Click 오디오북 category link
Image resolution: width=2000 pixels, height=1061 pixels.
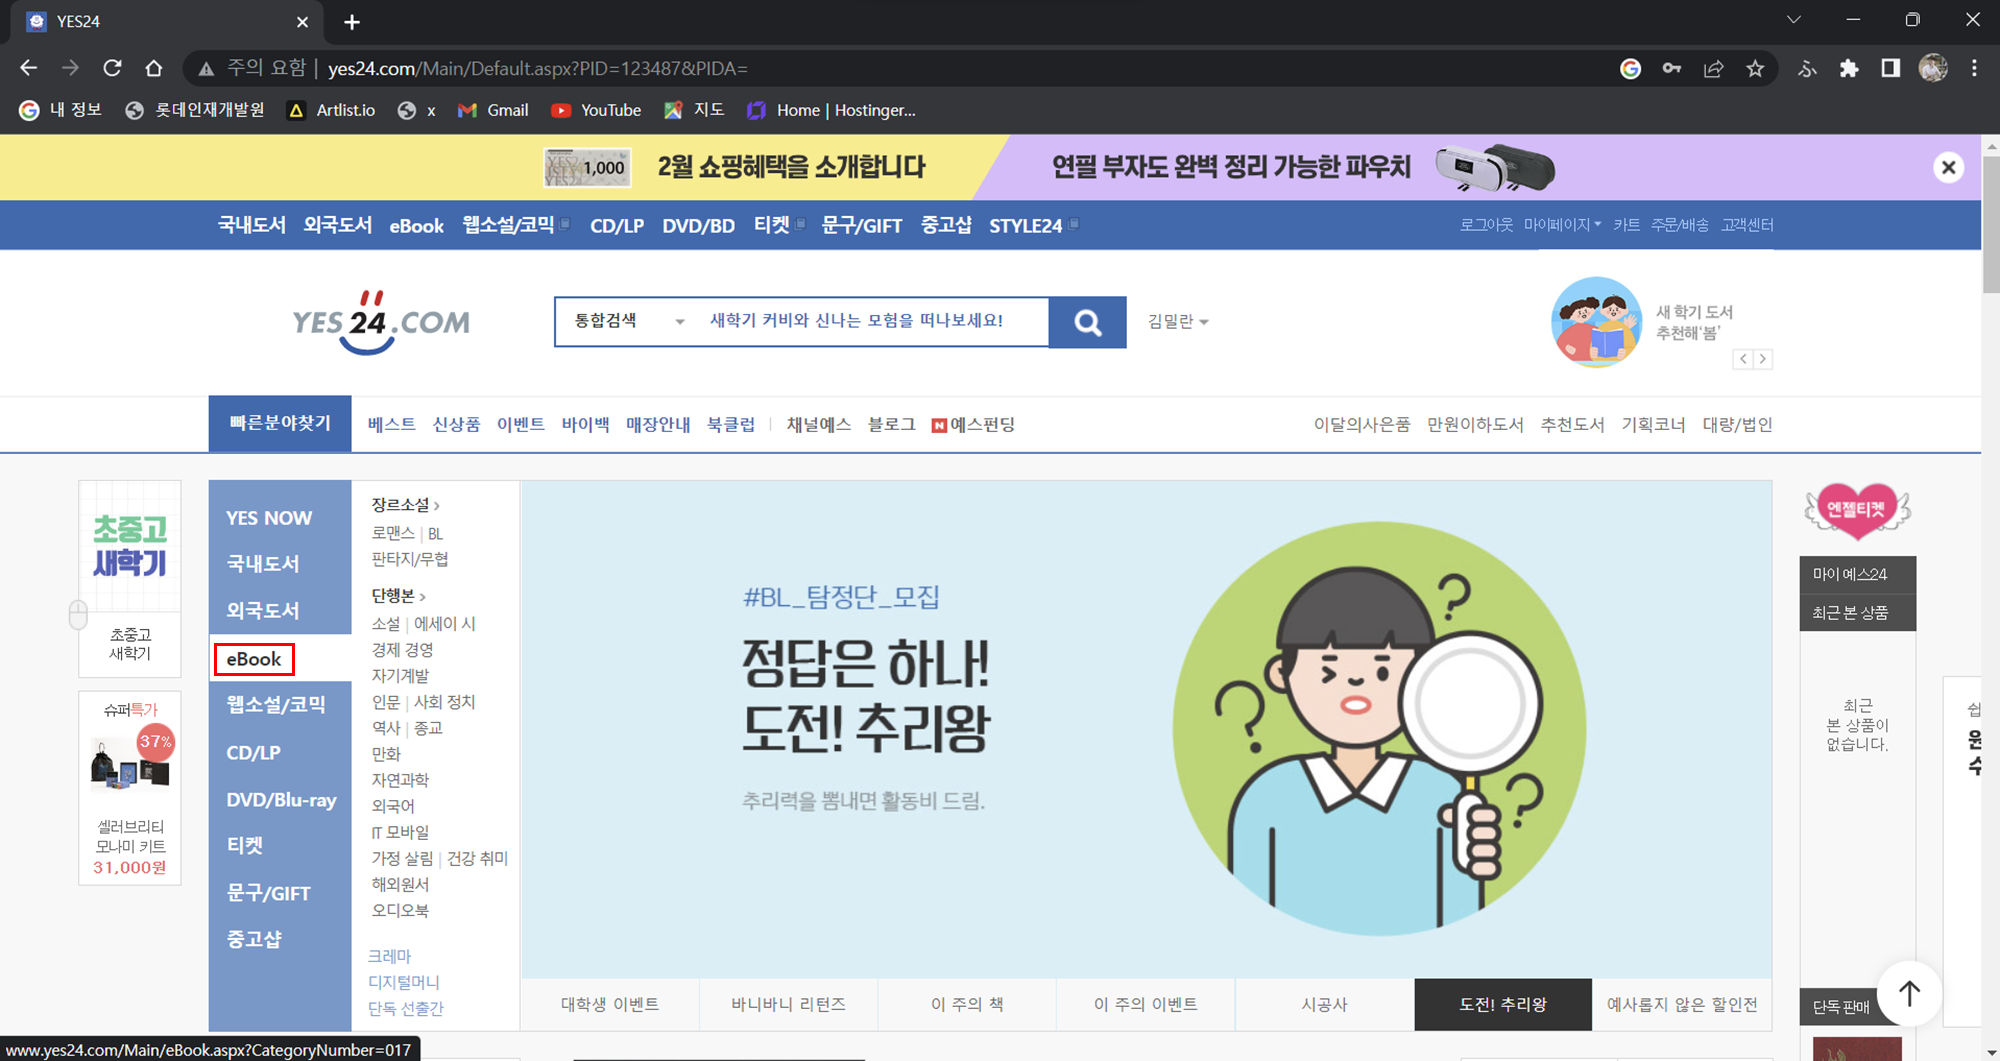[x=400, y=910]
